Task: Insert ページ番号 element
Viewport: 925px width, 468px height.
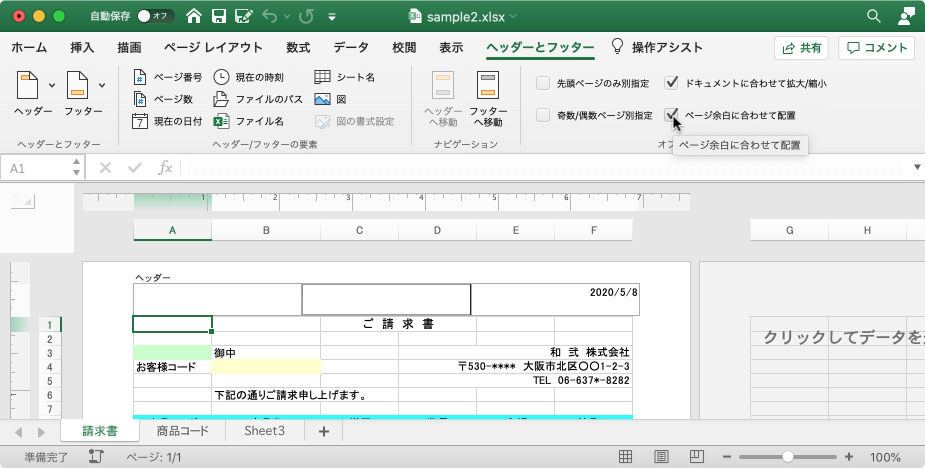Action: tap(168, 77)
